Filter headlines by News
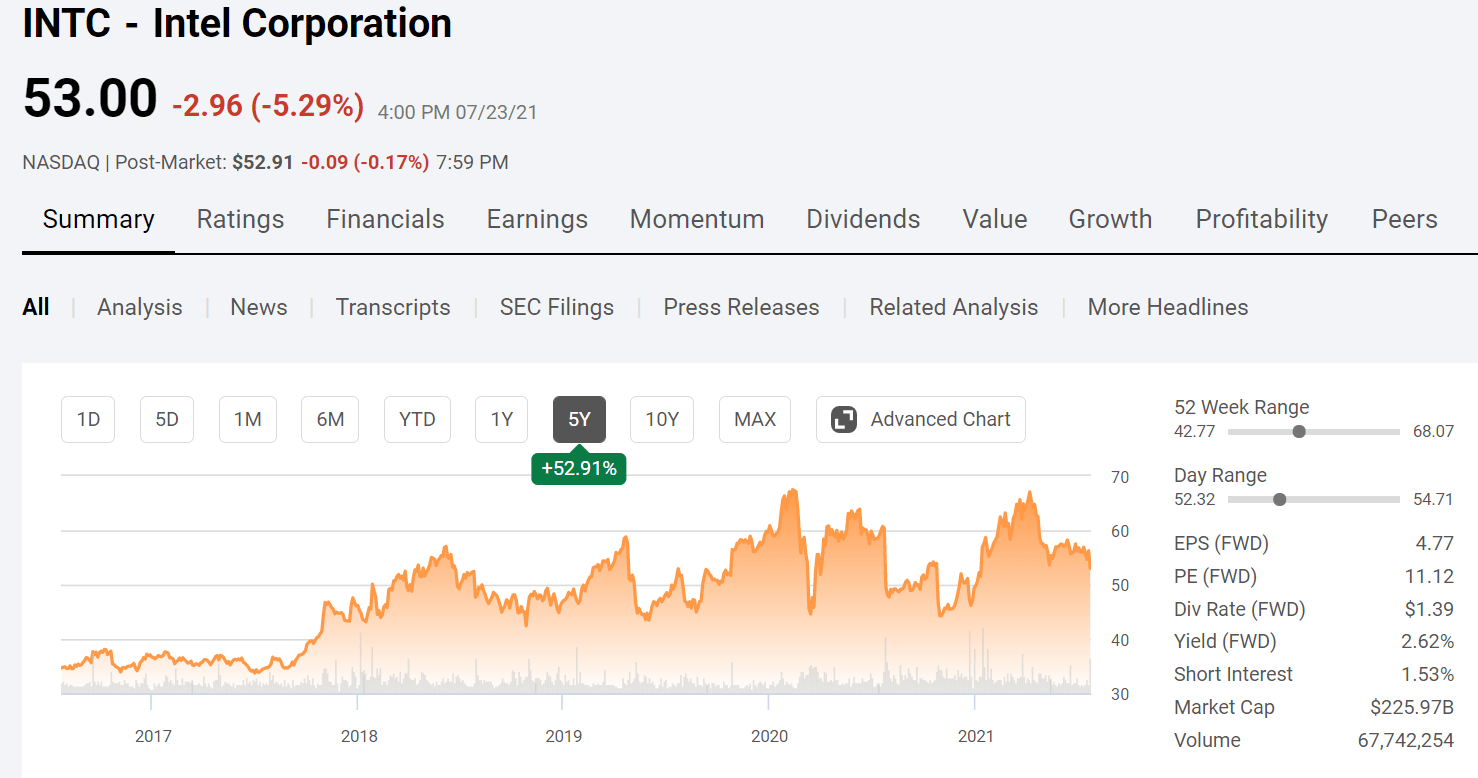The height and width of the screenshot is (778, 1478). [258, 307]
